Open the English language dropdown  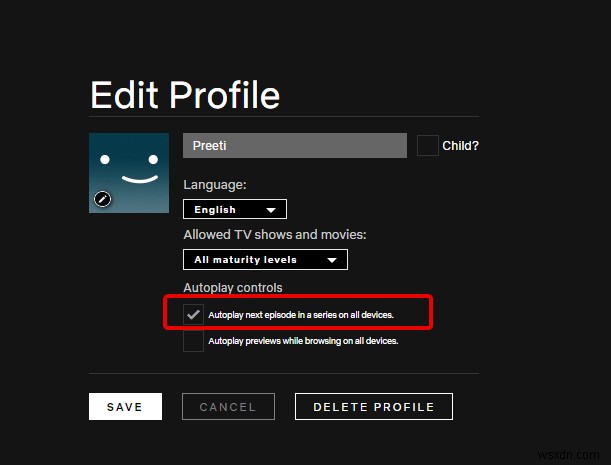(x=234, y=210)
